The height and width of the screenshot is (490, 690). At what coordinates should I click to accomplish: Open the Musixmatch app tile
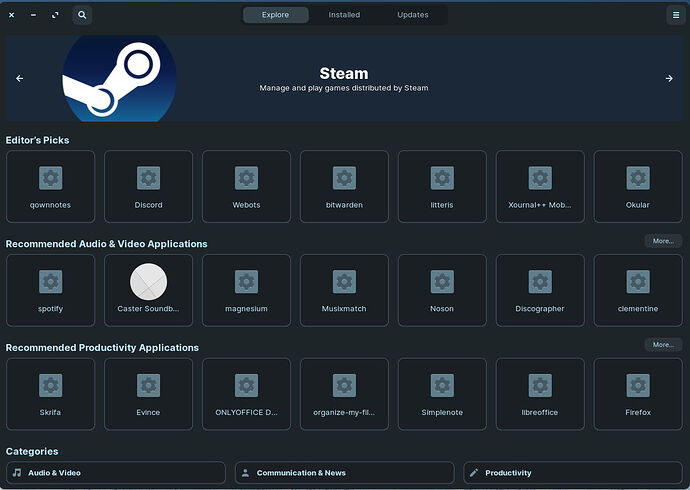(x=344, y=290)
